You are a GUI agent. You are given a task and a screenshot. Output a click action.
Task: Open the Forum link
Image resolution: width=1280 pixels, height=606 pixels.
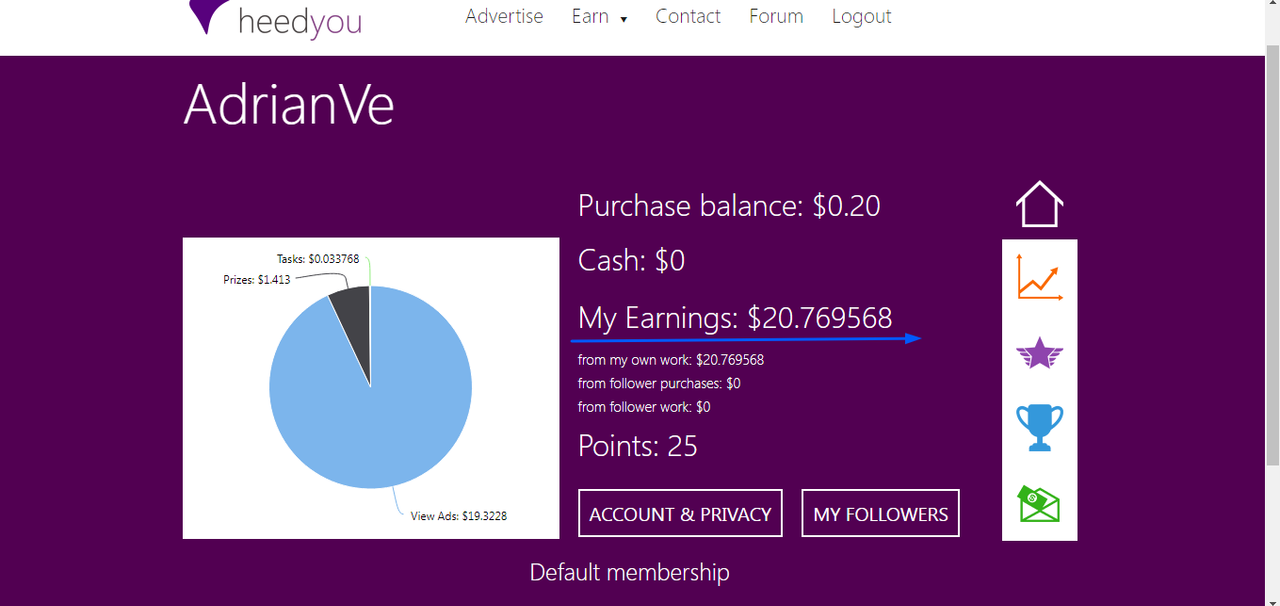pos(776,16)
